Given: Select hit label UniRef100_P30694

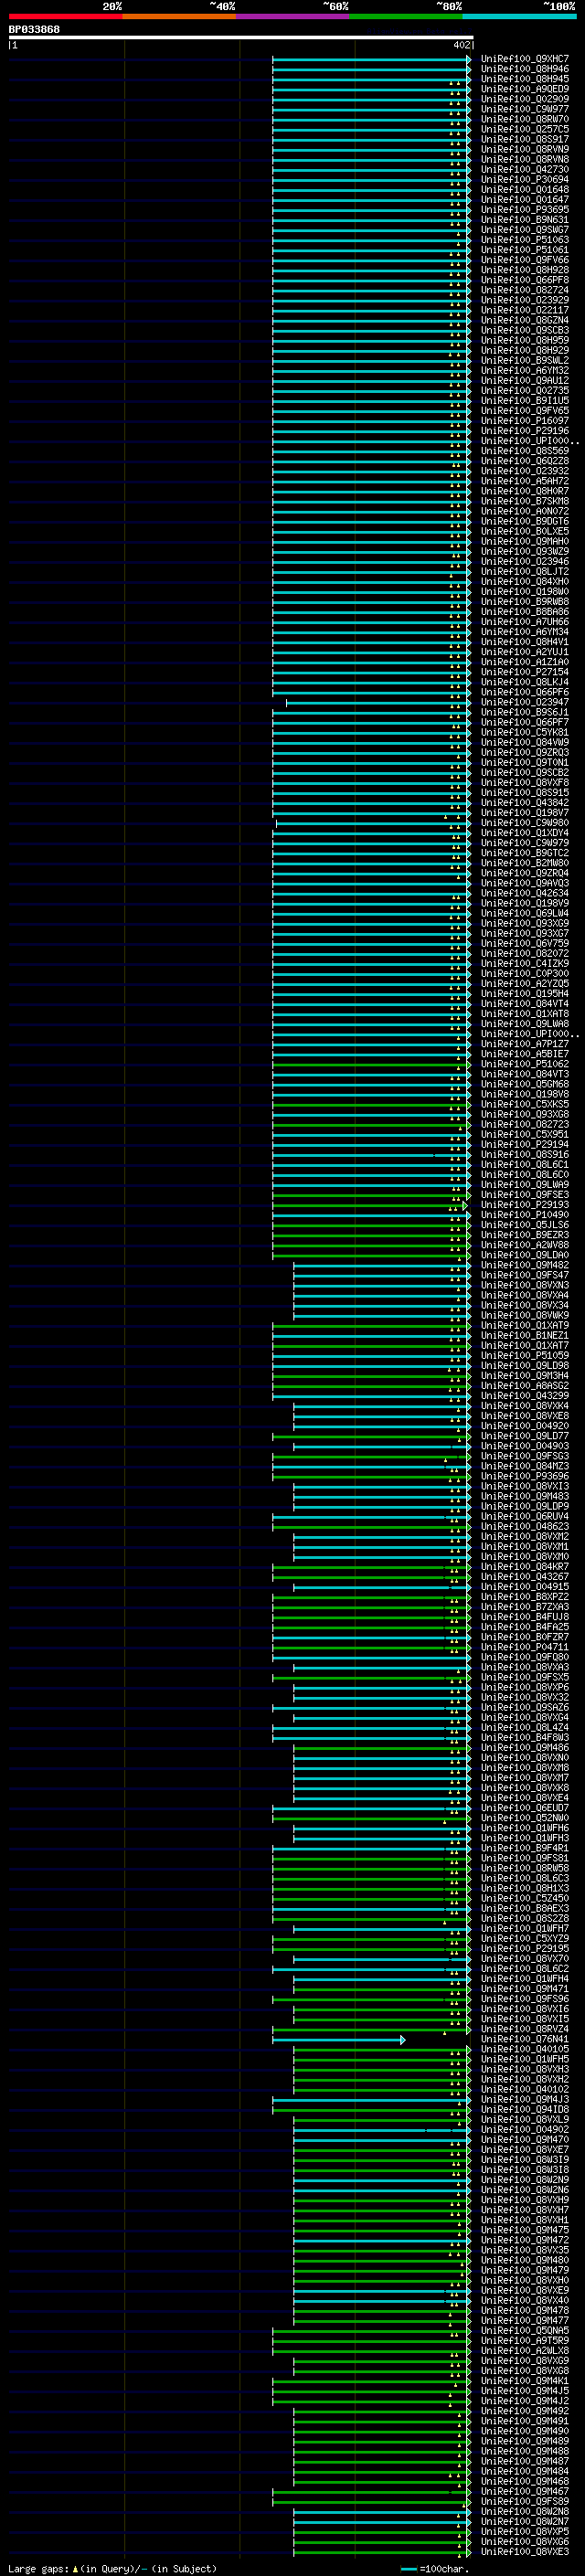Looking at the screenshot, I should point(525,180).
